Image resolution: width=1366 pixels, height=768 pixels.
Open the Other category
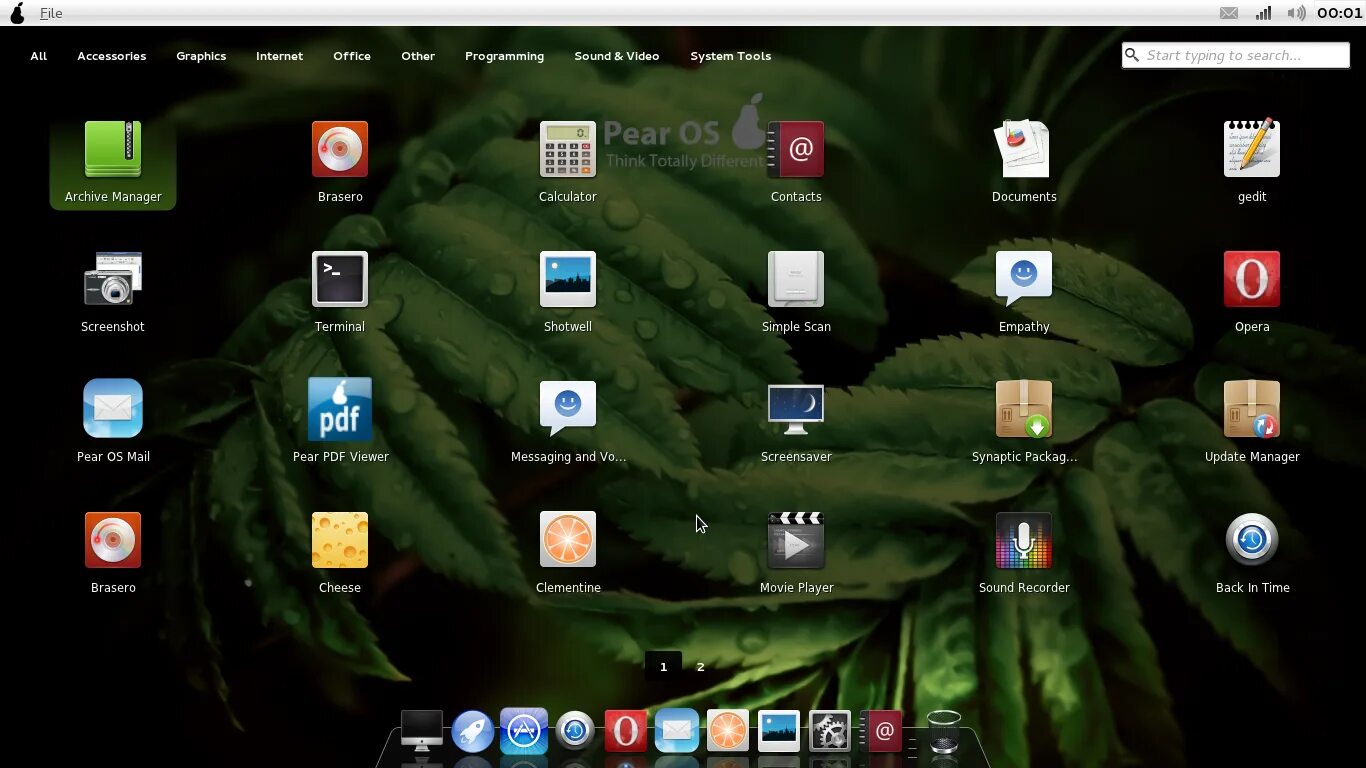tap(418, 56)
